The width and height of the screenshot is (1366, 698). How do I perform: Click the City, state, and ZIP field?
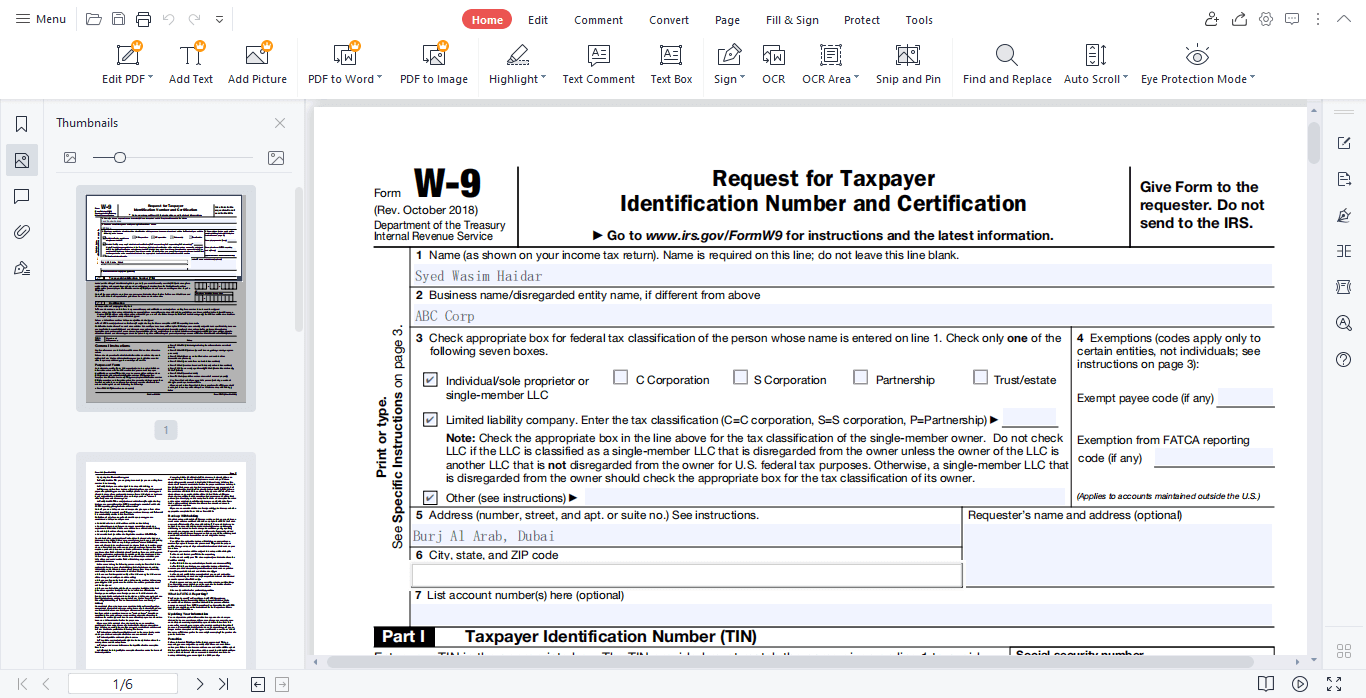click(686, 575)
